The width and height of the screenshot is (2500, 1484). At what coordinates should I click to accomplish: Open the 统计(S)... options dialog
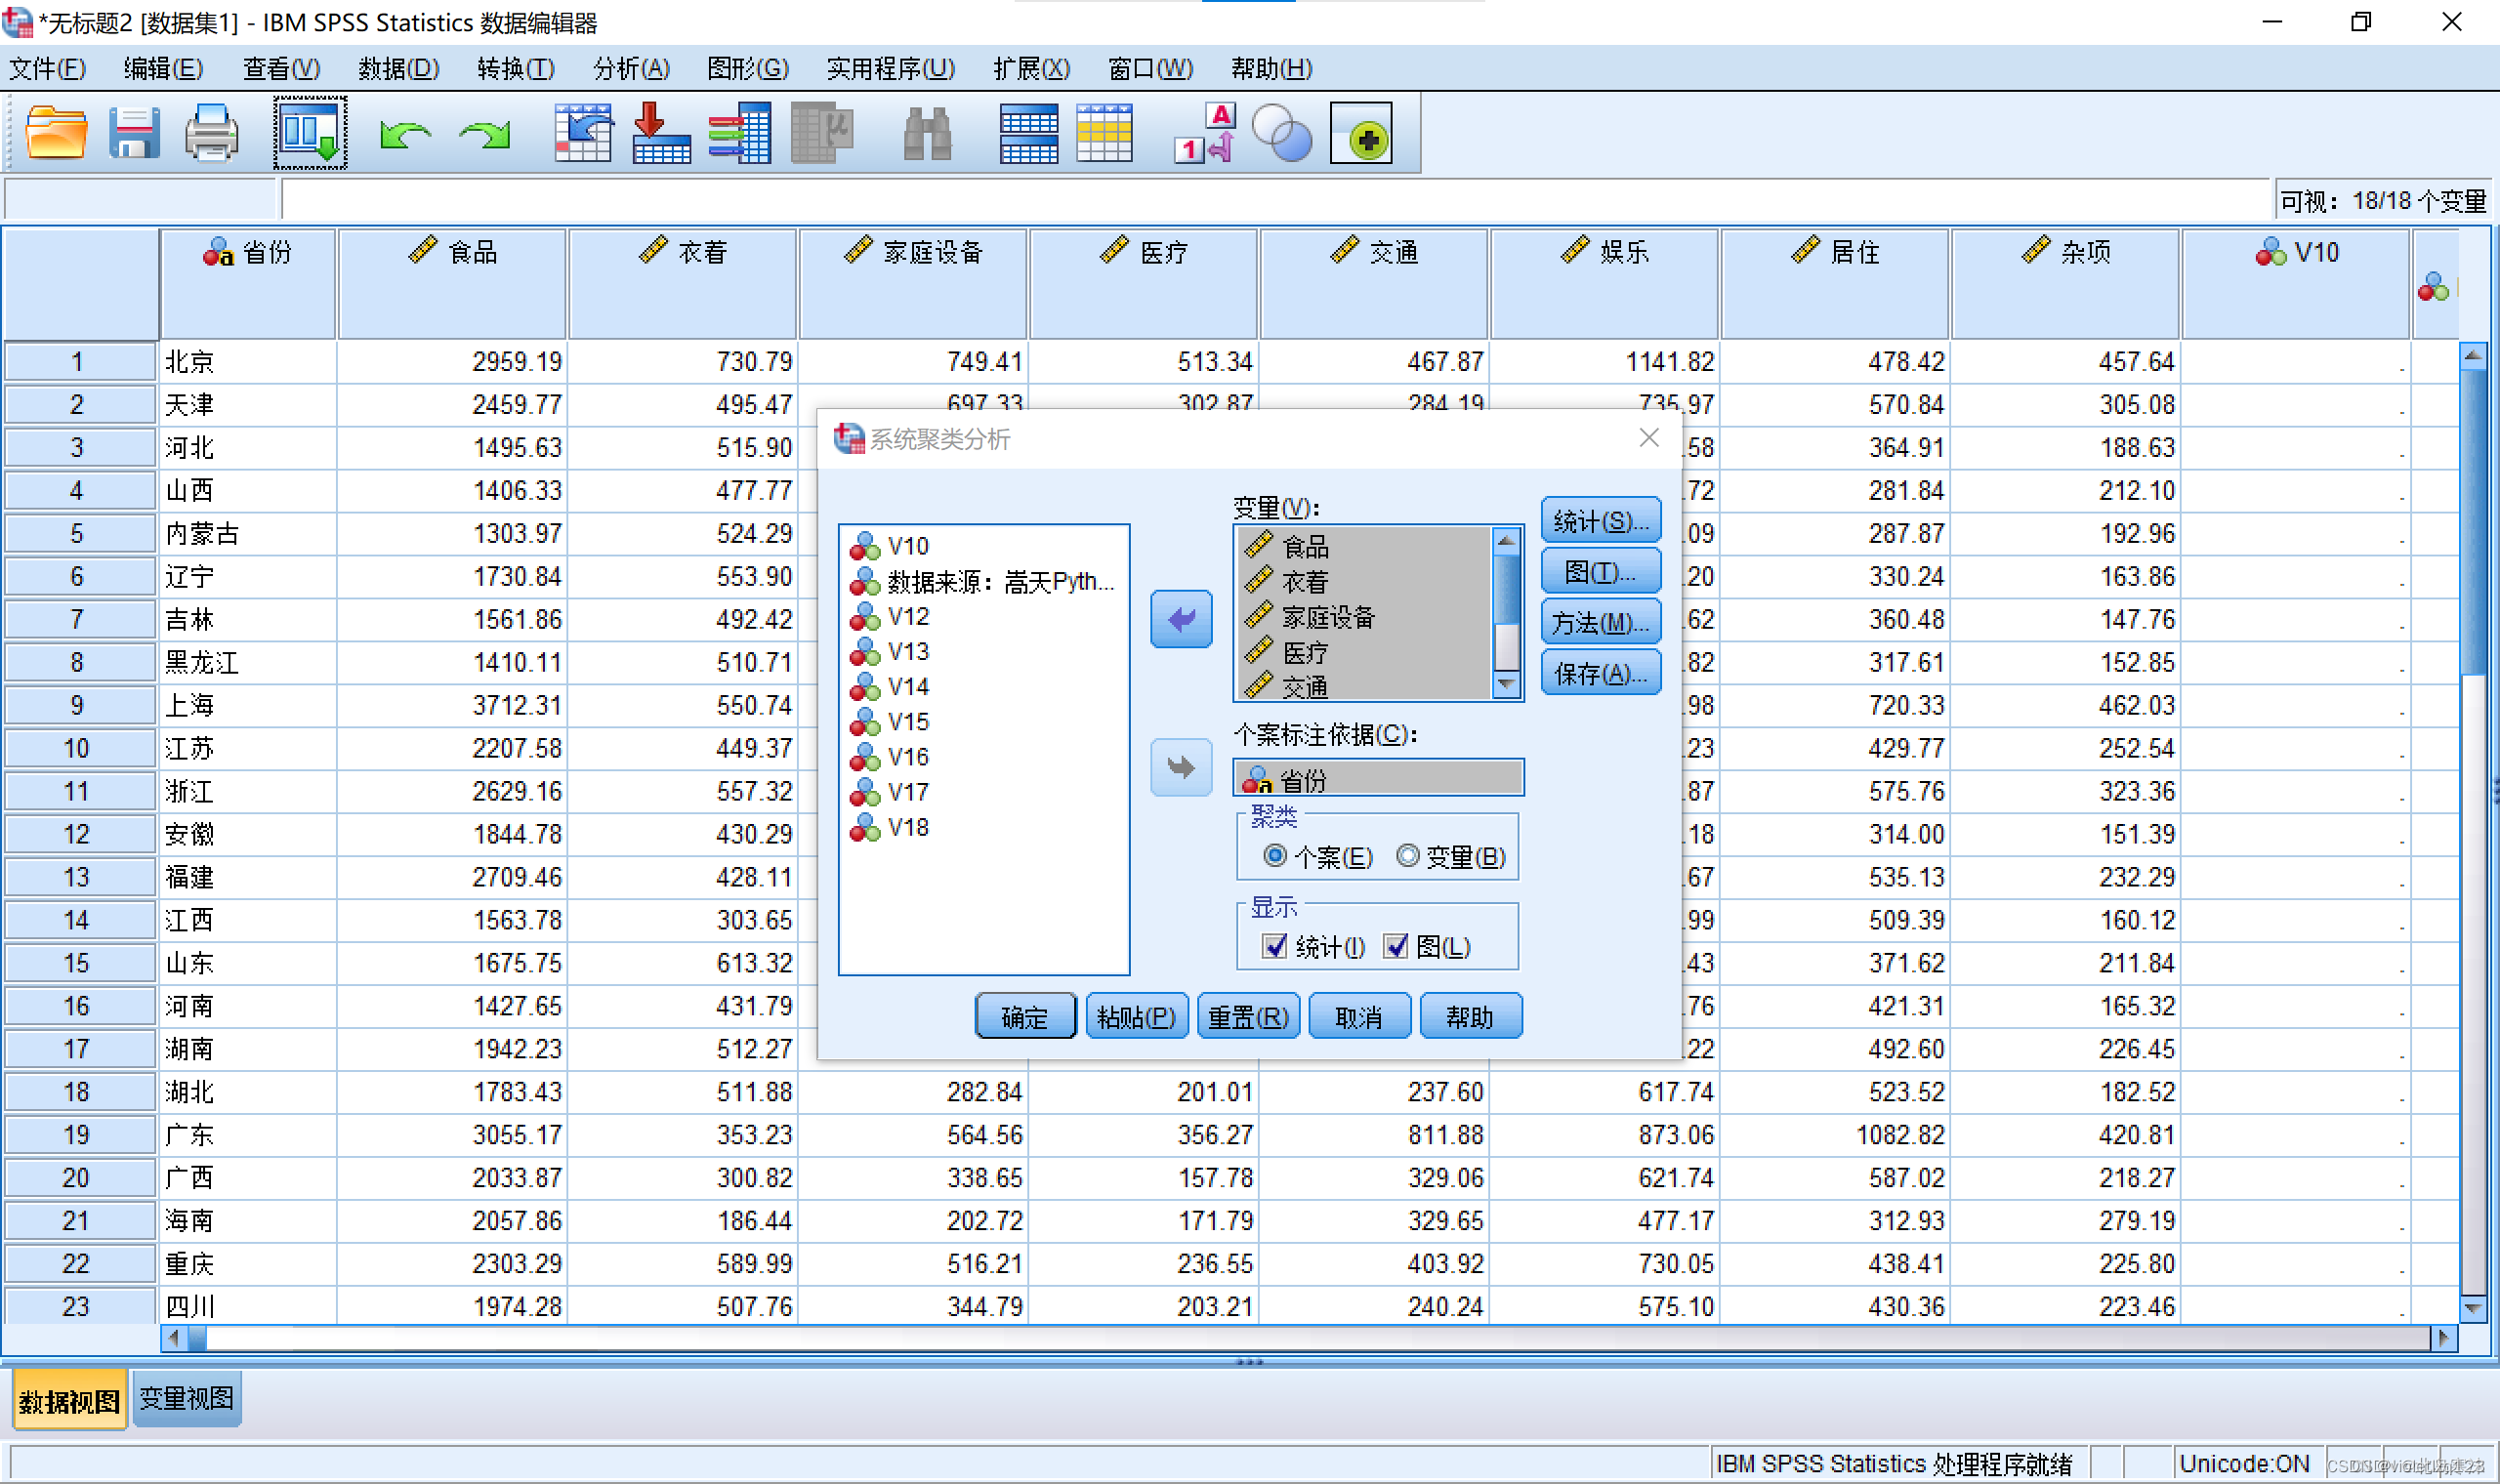[x=1600, y=521]
